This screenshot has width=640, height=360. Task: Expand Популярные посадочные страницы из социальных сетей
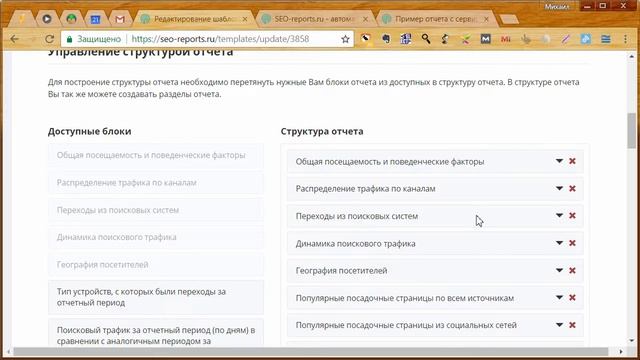pyautogui.click(x=559, y=325)
